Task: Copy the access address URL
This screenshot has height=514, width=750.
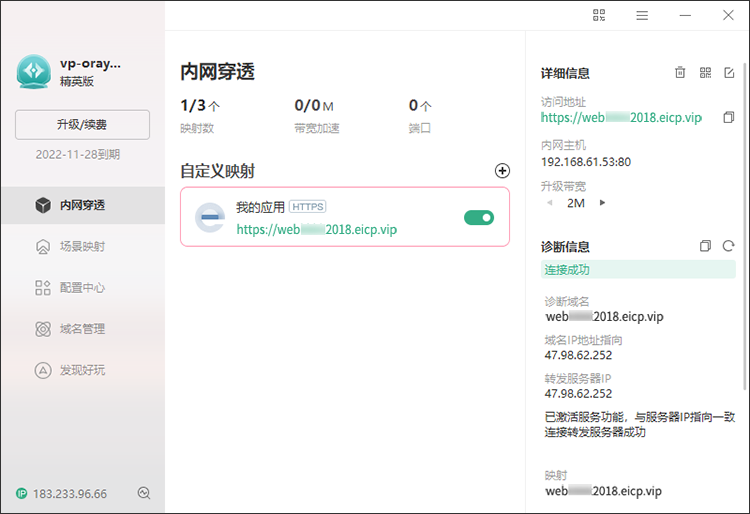Action: point(728,118)
